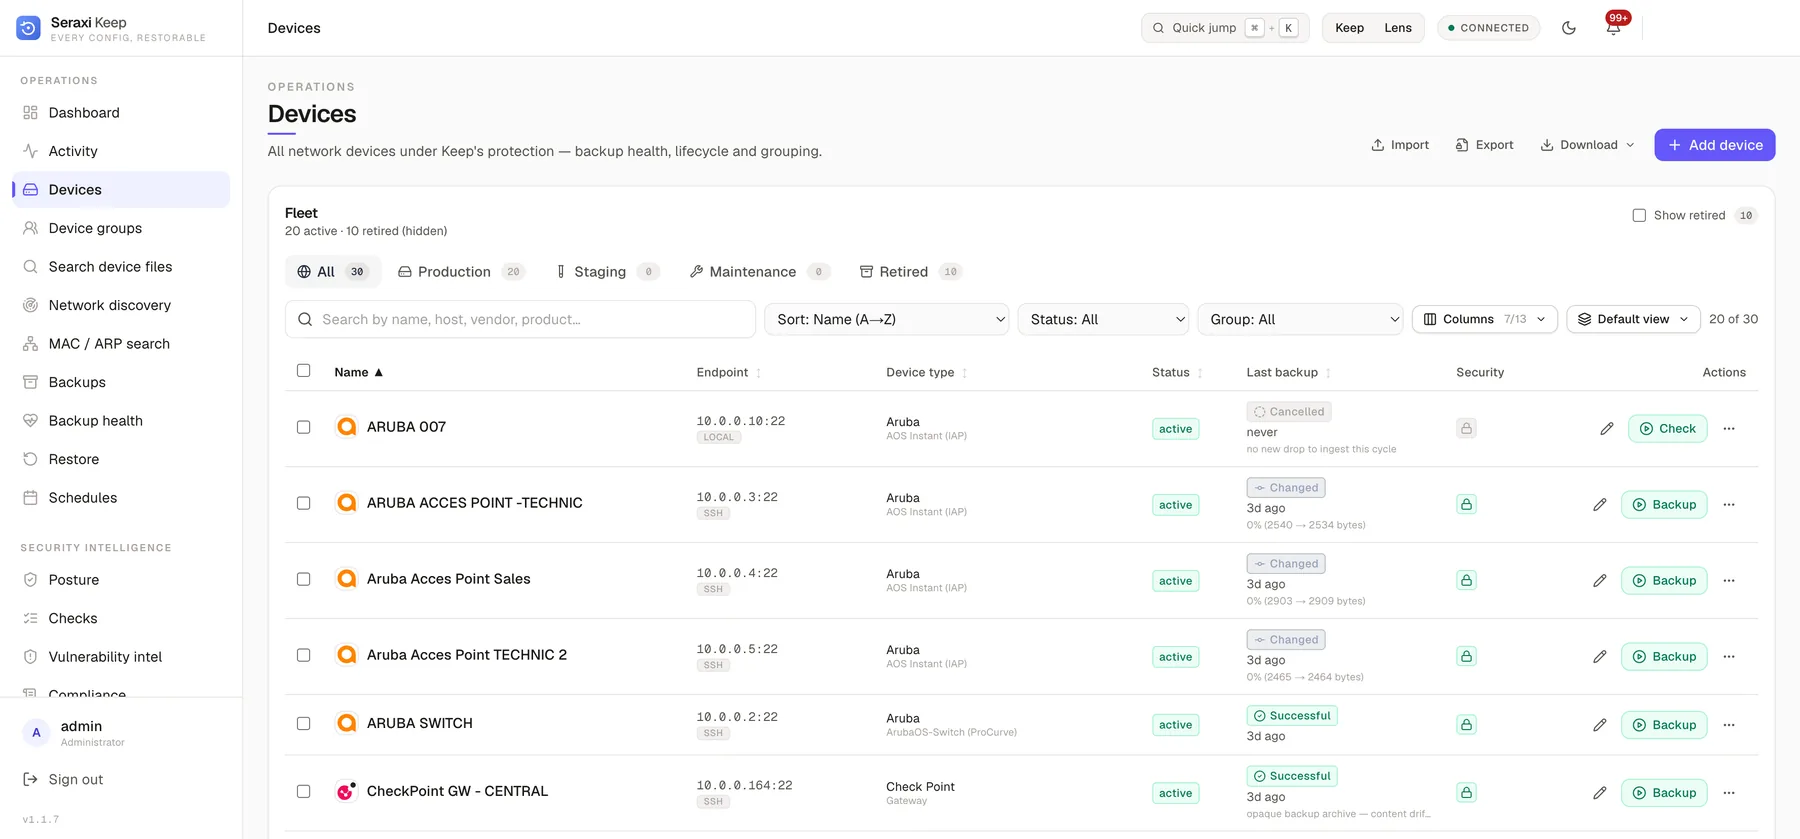
Task: Select the CheckPoint GW - CENTRAL checkbox
Action: 303,791
